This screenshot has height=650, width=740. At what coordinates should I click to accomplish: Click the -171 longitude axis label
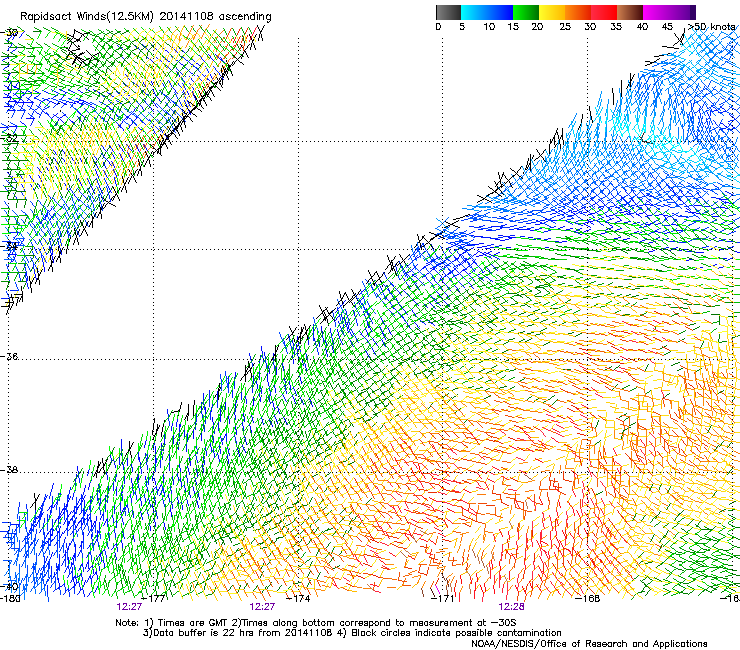tap(443, 599)
